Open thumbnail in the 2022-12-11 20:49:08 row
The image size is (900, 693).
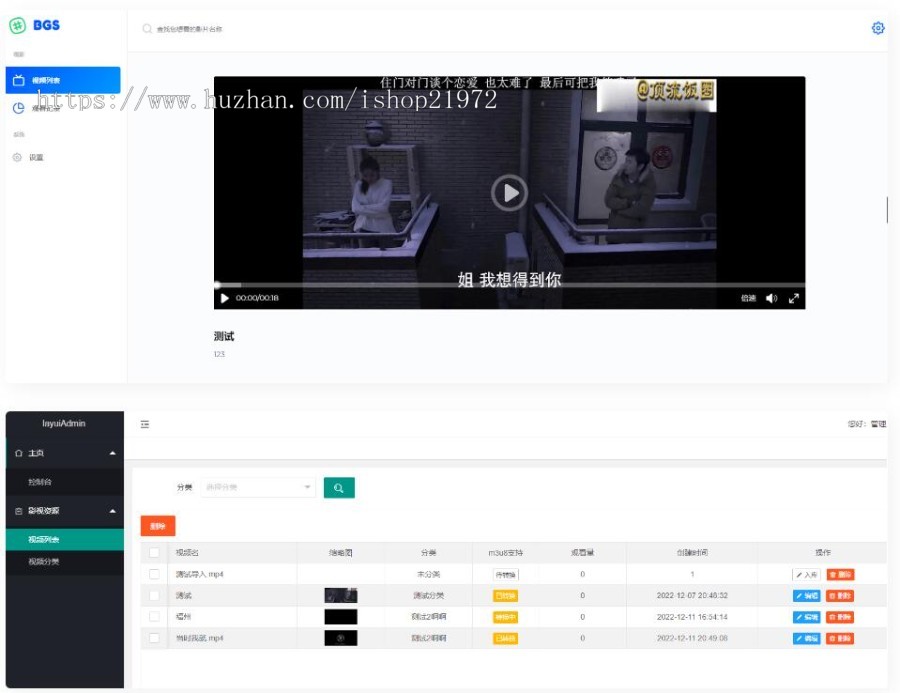(340, 638)
